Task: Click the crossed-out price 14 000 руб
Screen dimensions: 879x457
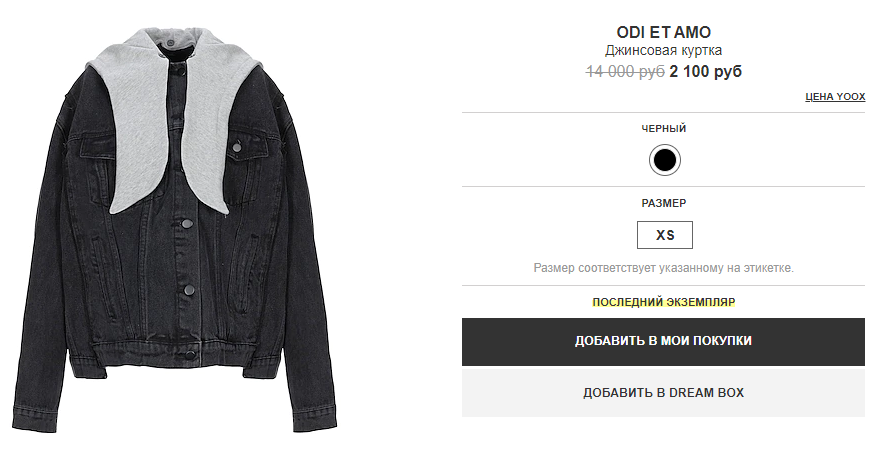Action: (625, 72)
